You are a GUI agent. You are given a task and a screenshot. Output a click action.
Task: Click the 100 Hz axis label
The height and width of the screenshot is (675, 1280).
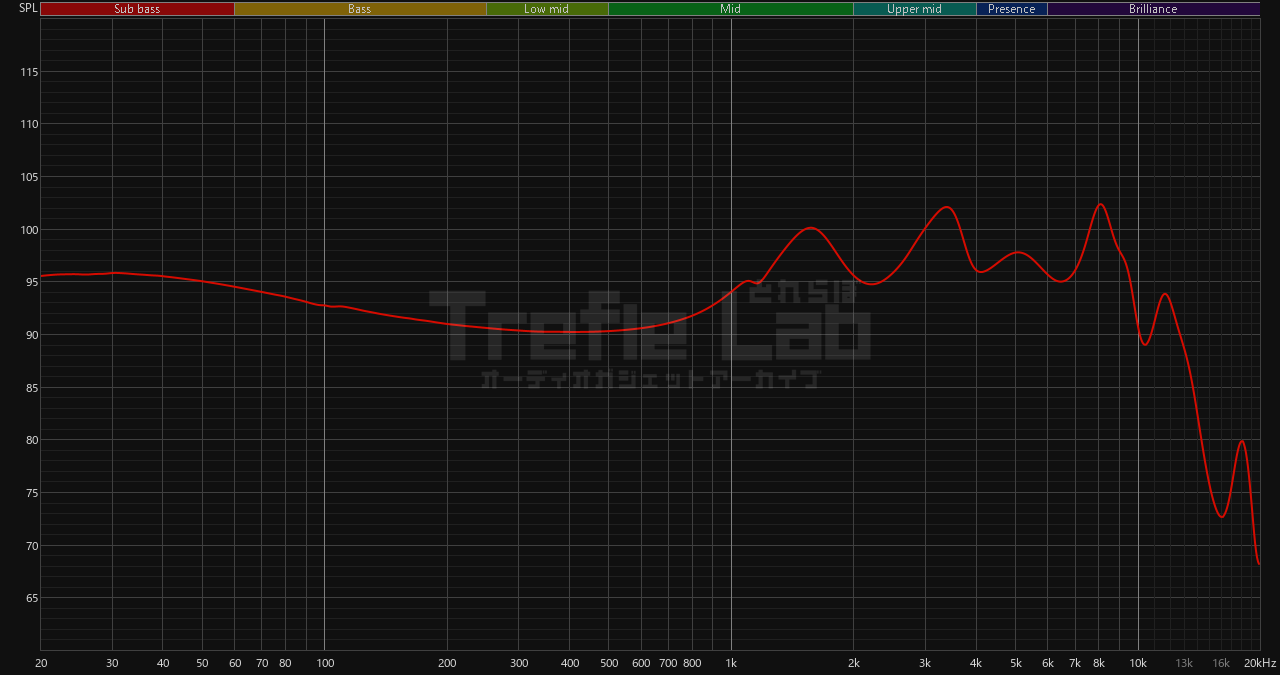324,664
